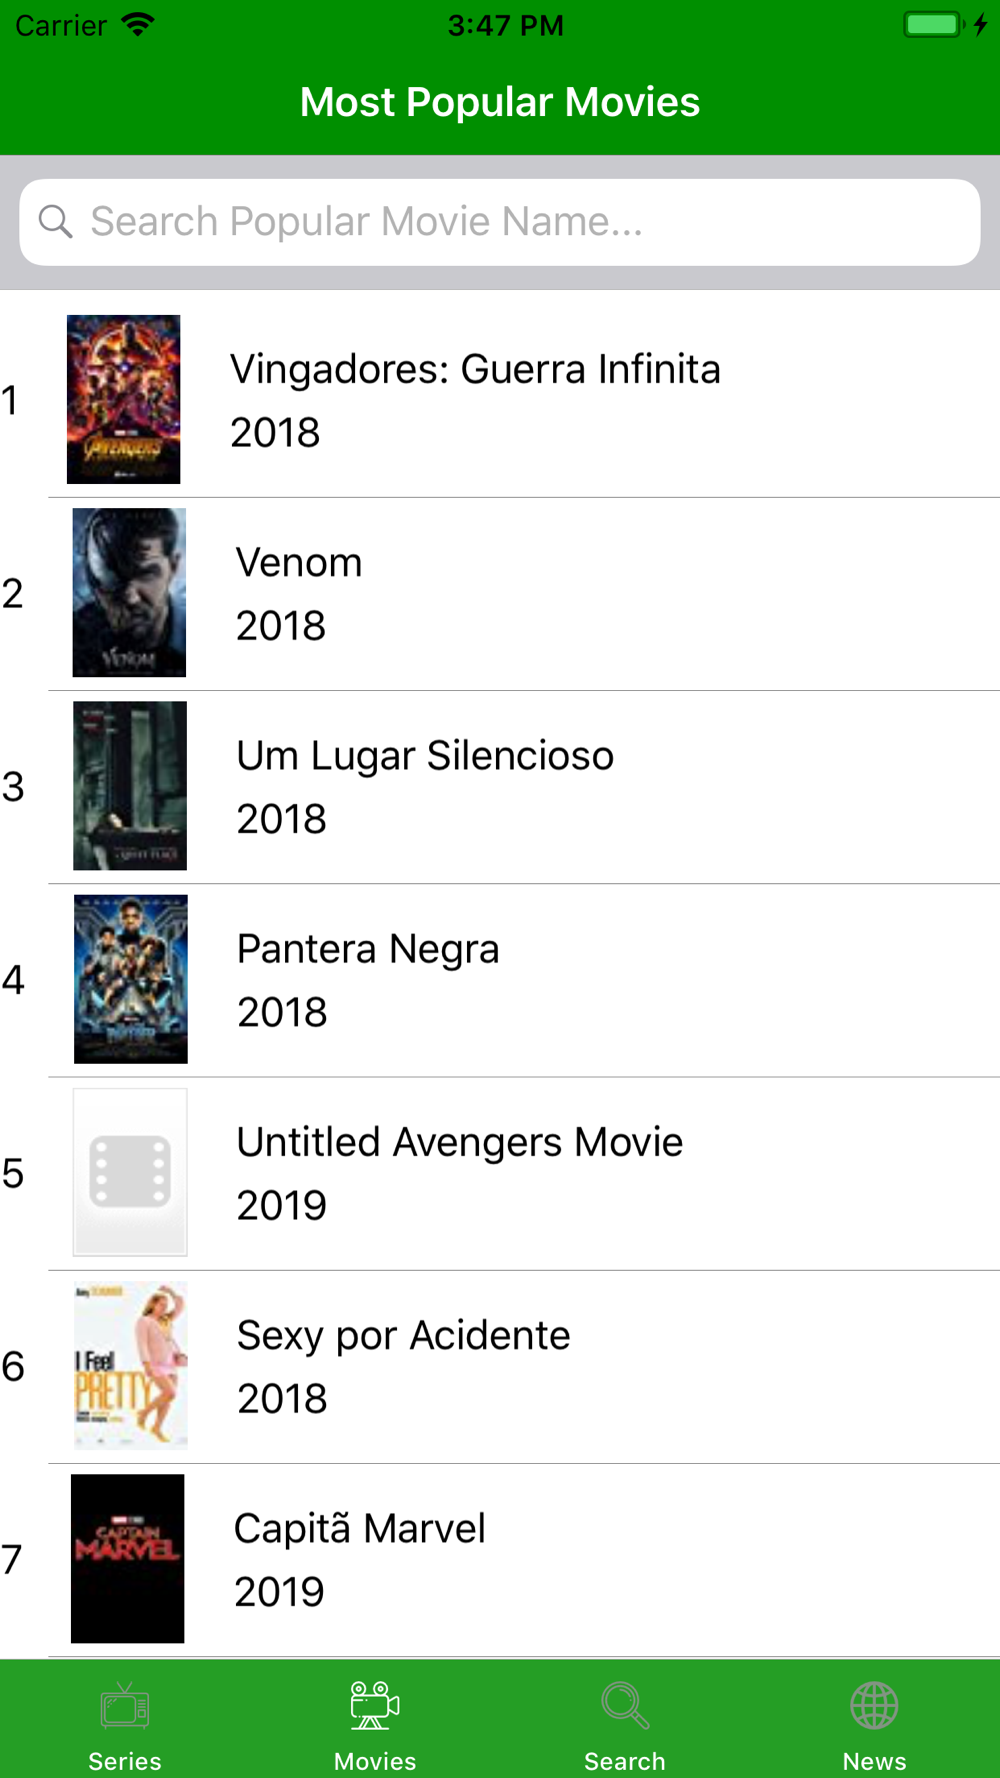Open the Avengers Infinity War poster
The height and width of the screenshot is (1778, 1000).
click(x=124, y=399)
